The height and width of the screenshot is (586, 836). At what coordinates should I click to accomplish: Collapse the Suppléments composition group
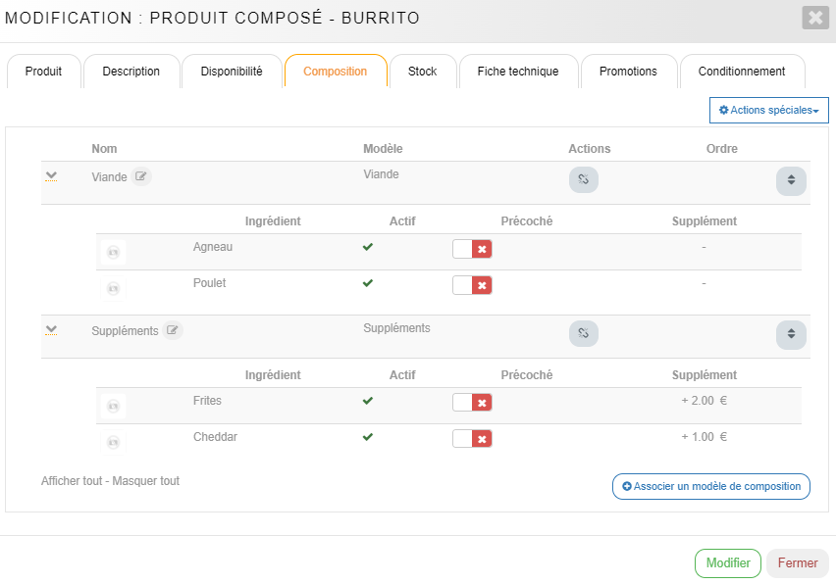point(51,330)
